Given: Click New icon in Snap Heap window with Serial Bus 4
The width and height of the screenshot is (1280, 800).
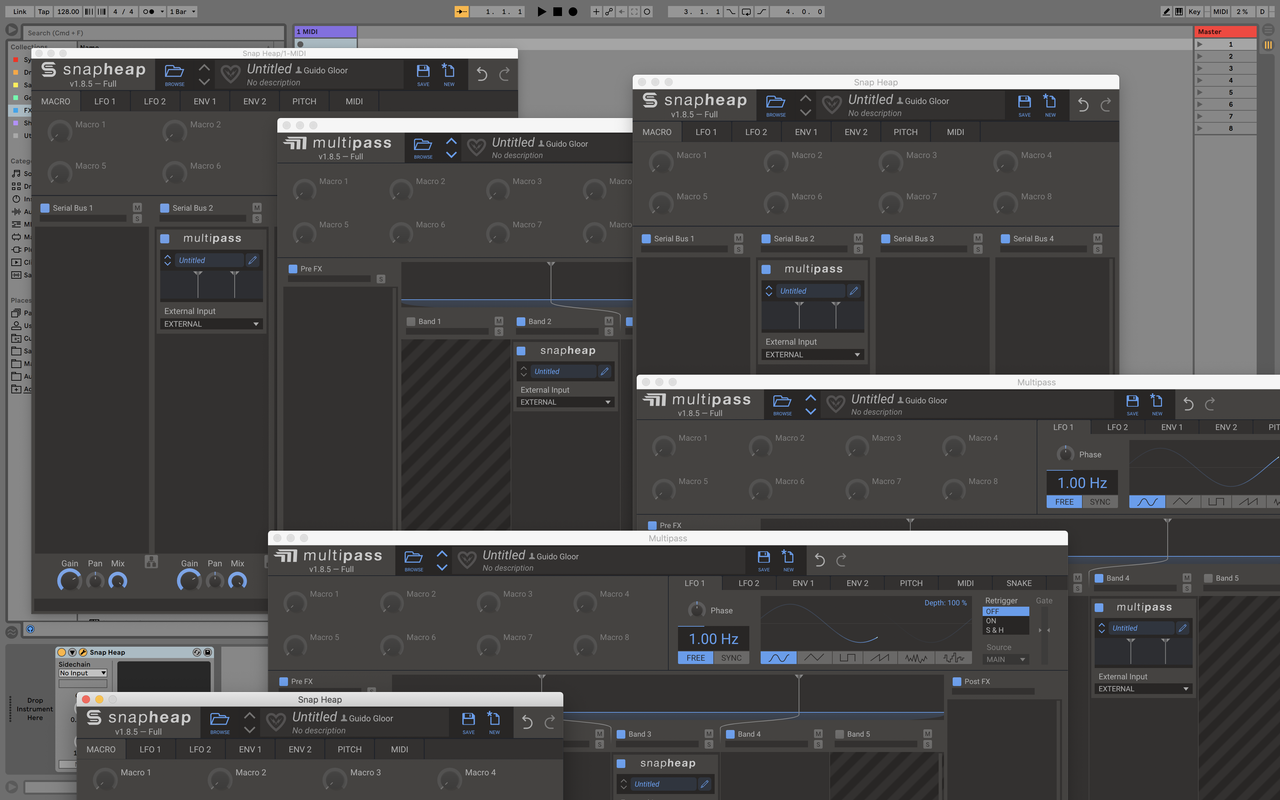Looking at the screenshot, I should 1050,103.
